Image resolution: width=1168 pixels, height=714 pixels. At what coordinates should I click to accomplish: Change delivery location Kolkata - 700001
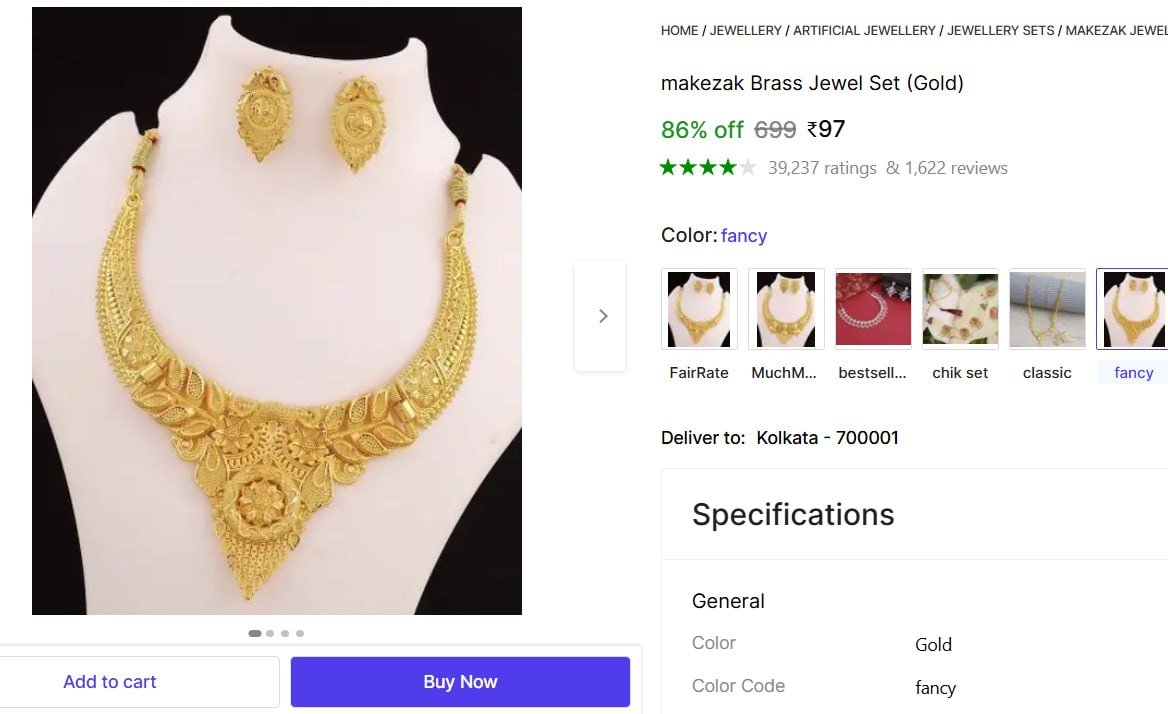[x=827, y=438]
